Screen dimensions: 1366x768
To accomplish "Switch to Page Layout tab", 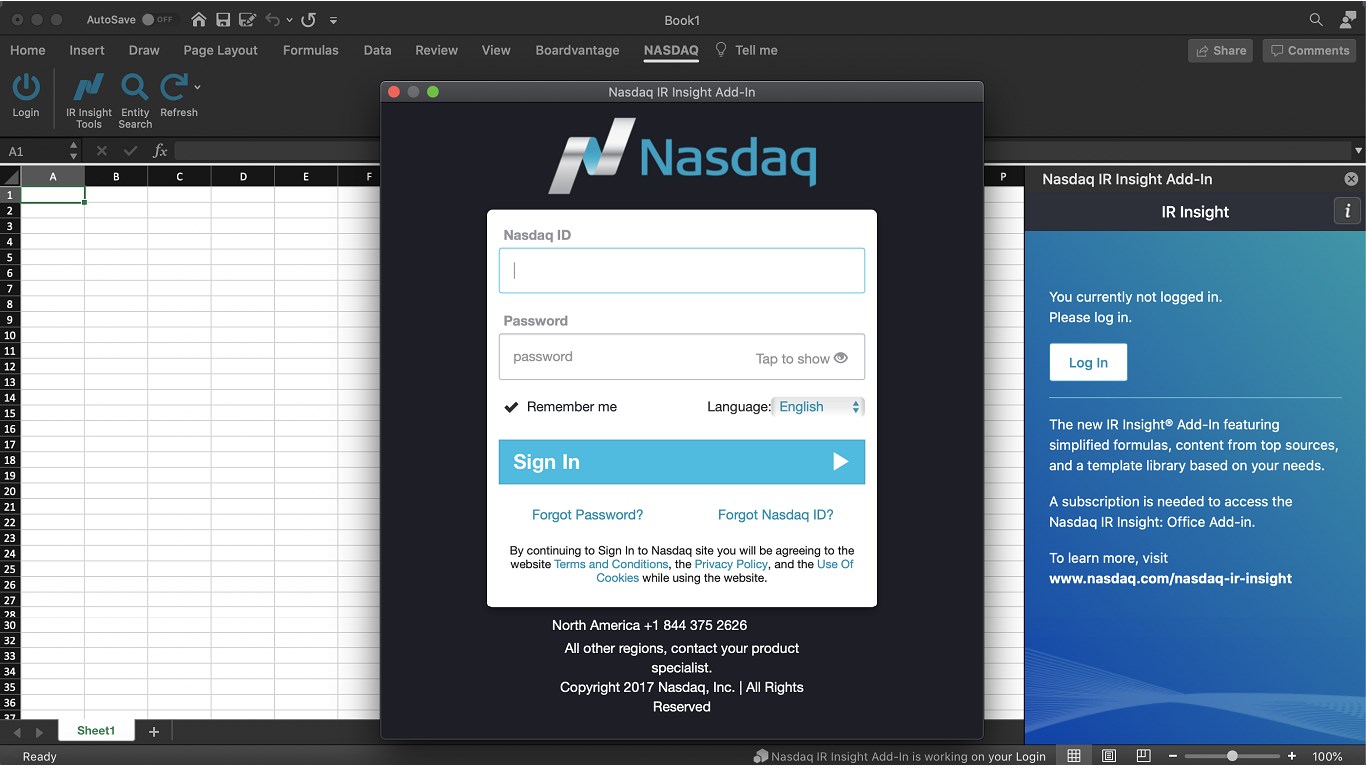I will click(x=220, y=50).
